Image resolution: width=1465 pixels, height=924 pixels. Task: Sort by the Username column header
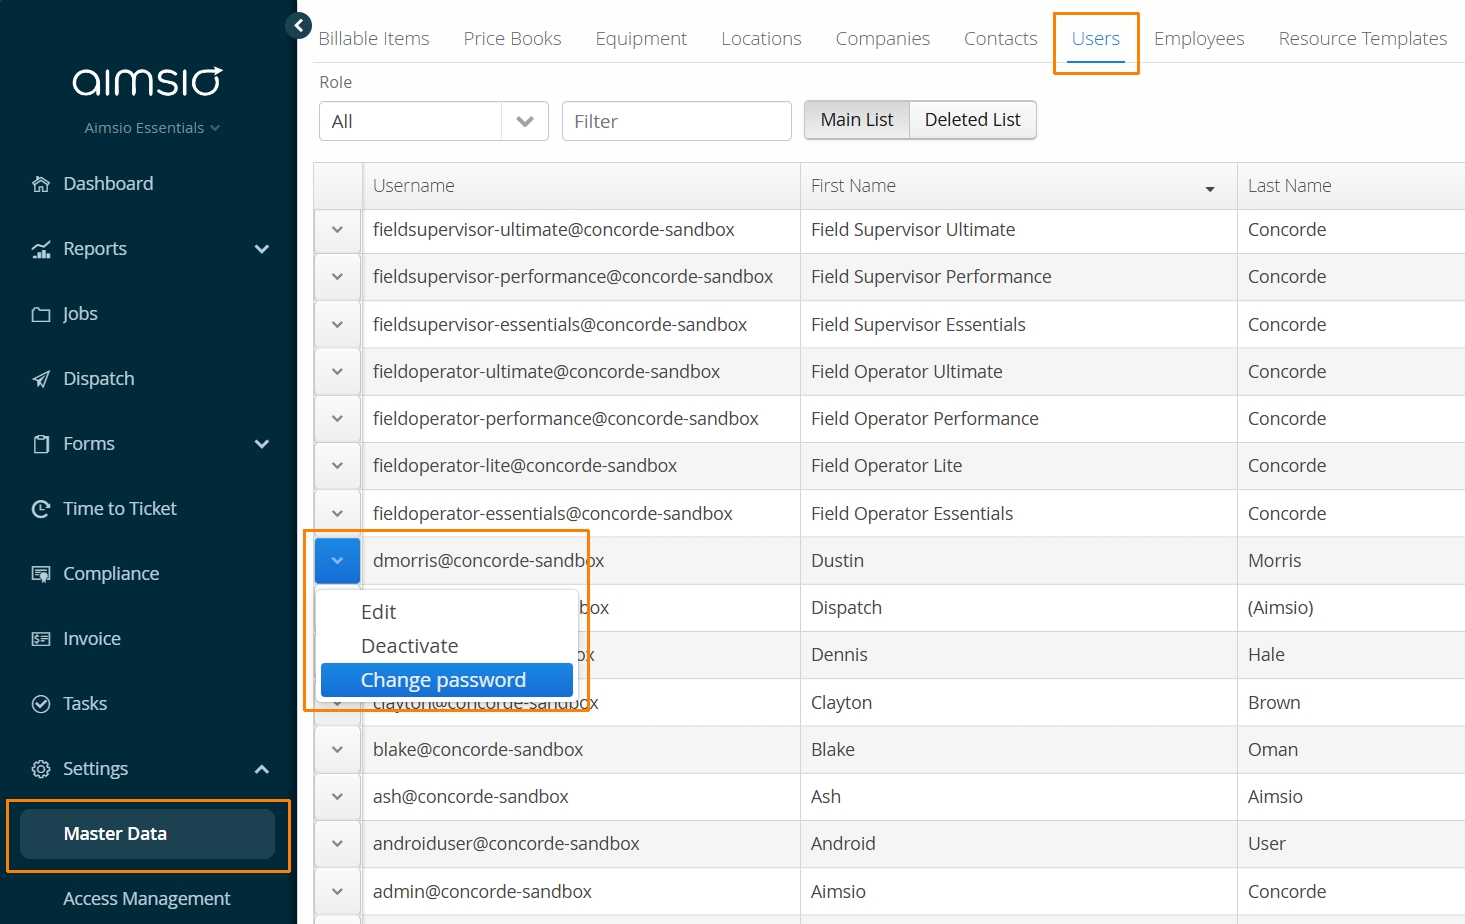[581, 186]
